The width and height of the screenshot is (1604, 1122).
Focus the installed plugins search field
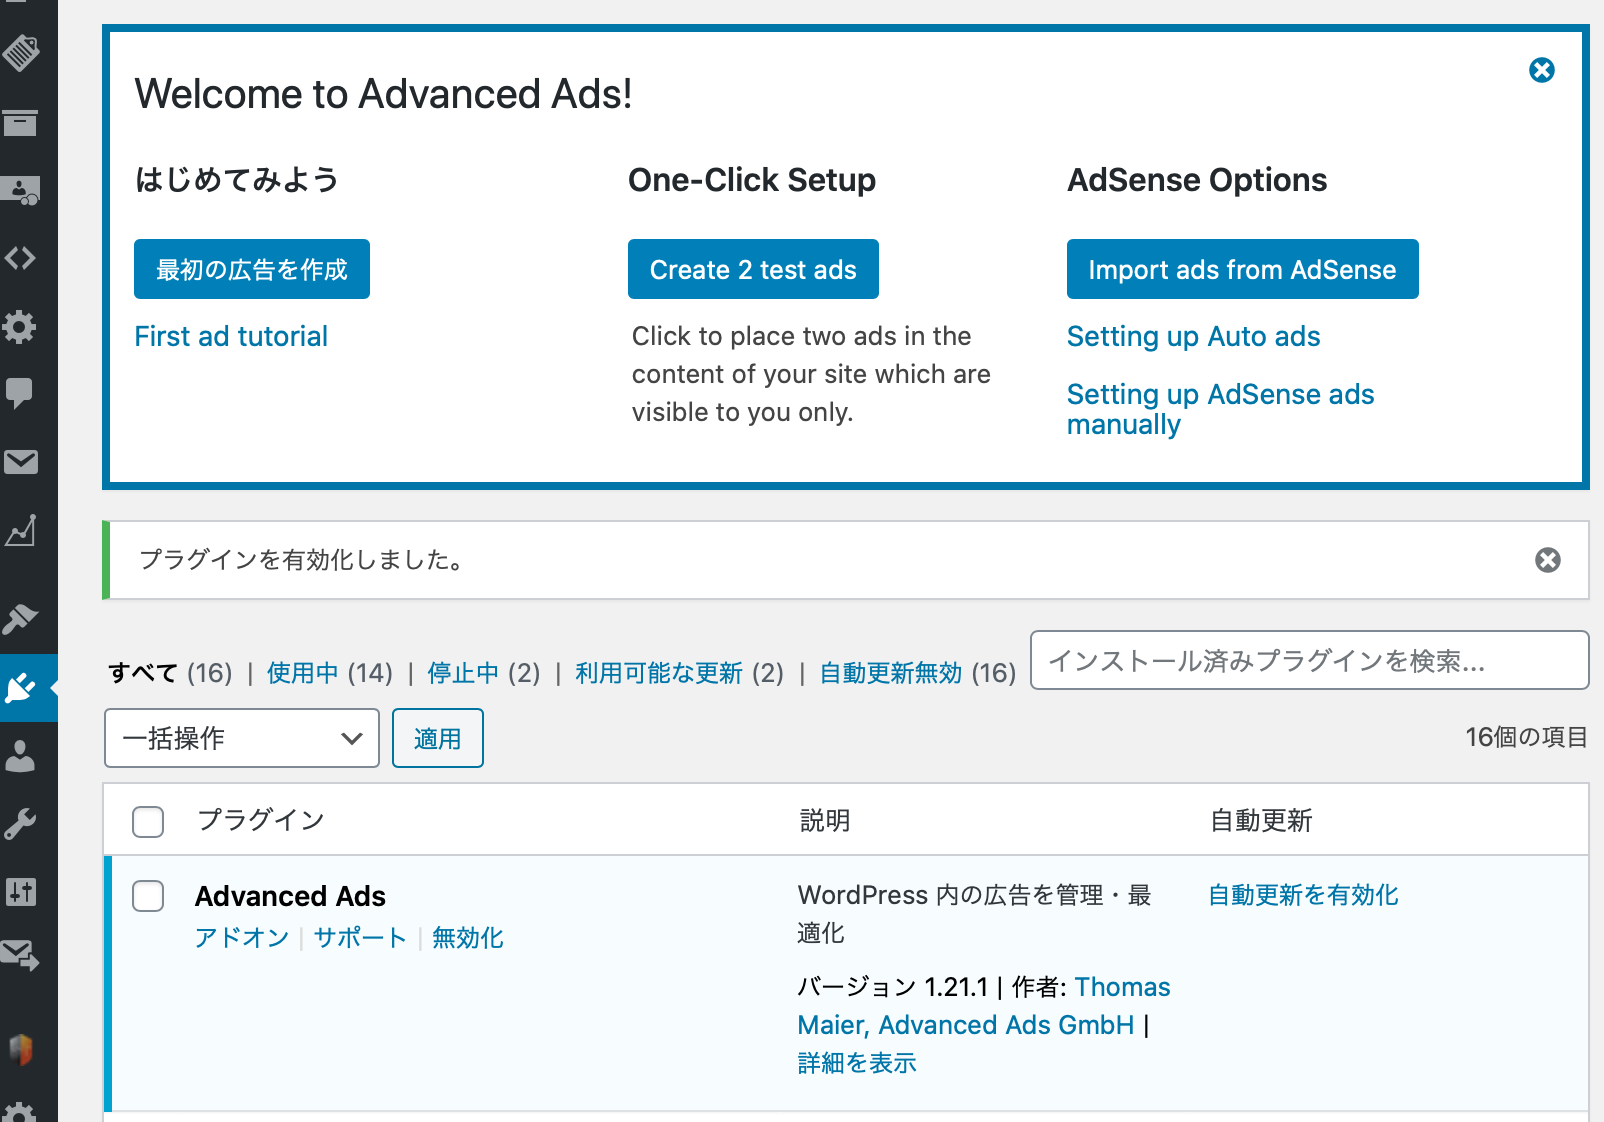(x=1309, y=660)
